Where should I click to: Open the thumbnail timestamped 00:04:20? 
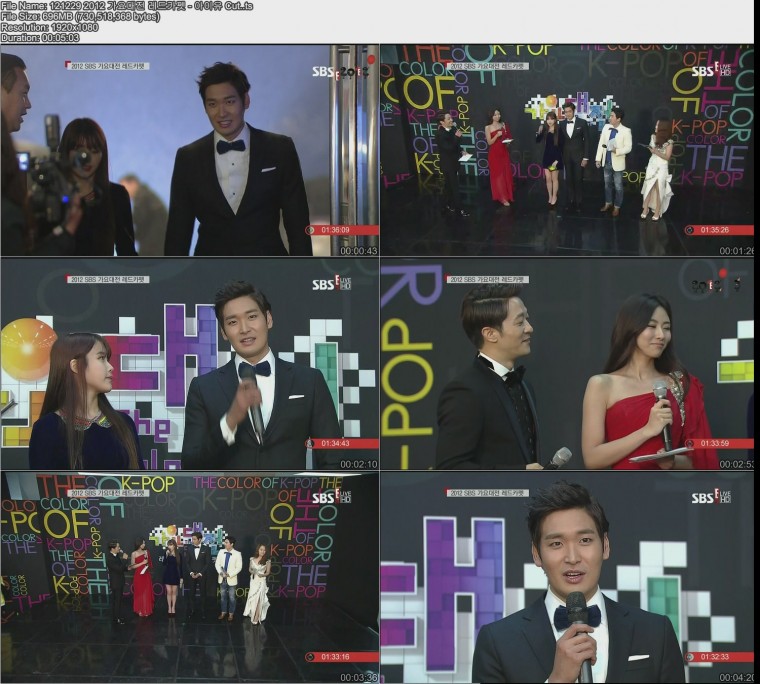pyautogui.click(x=568, y=577)
